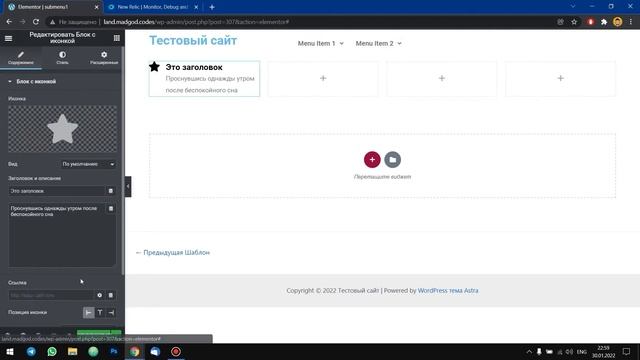Open the Chrome extensions puzzle icon
Image resolution: width=640 pixels, height=360 pixels.
604,22
